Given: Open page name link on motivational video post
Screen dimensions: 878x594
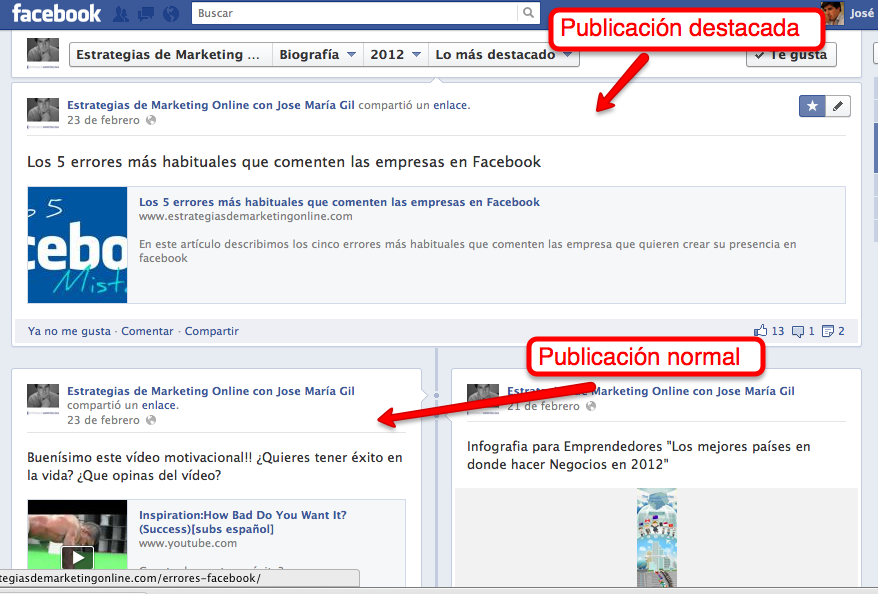Looking at the screenshot, I should tap(211, 391).
